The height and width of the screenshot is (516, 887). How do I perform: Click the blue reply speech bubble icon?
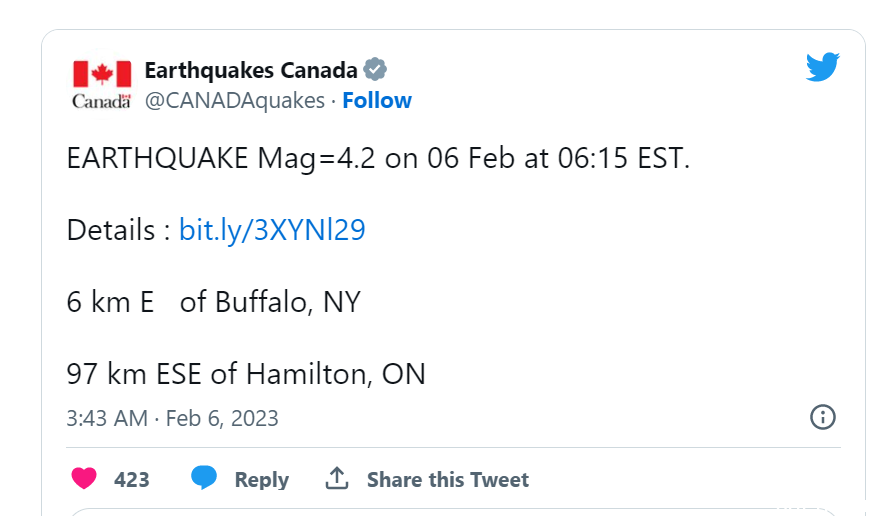coord(204,478)
